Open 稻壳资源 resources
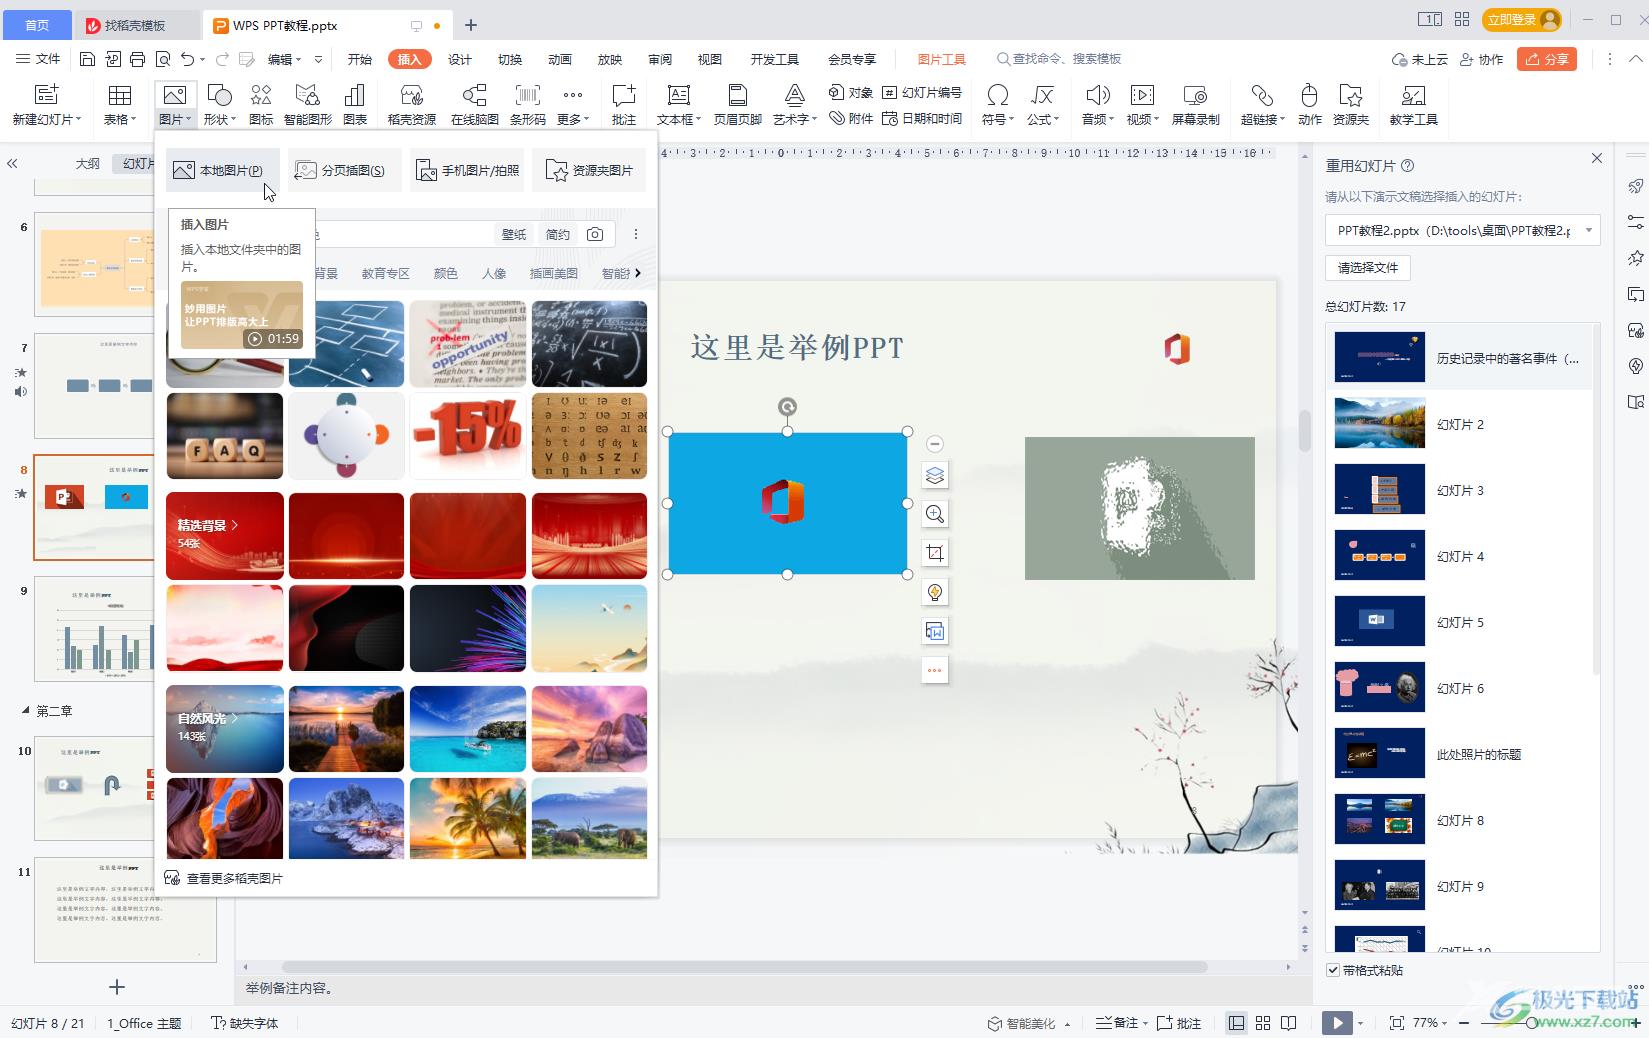The width and height of the screenshot is (1649, 1038). coord(412,104)
